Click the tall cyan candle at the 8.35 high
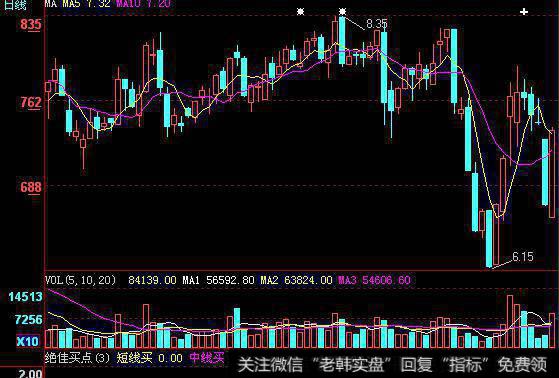This screenshot has width=559, height=378. (342, 40)
